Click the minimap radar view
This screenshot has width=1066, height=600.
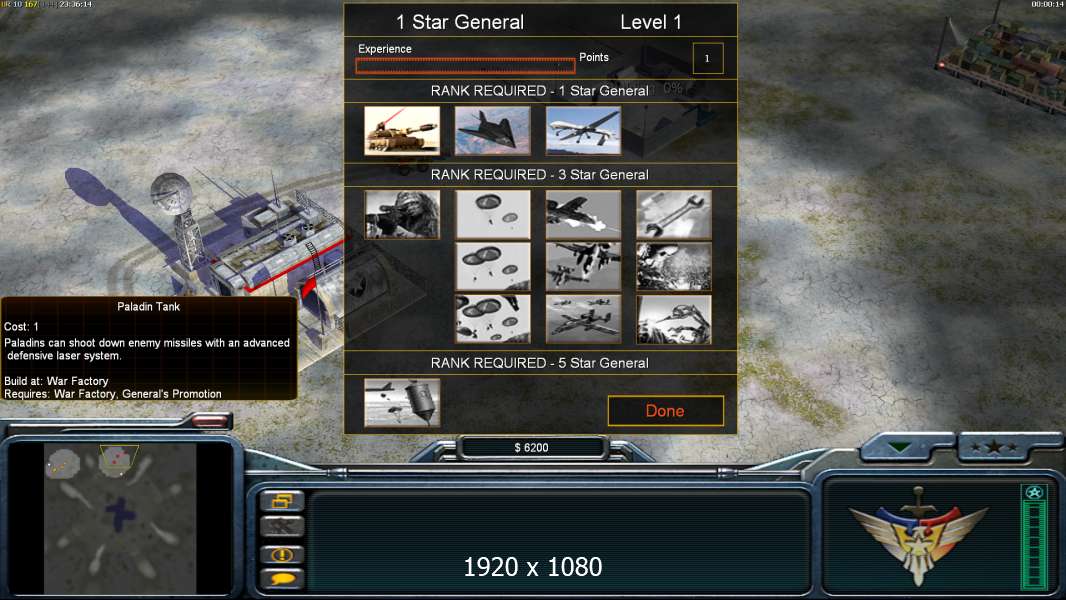(x=120, y=518)
